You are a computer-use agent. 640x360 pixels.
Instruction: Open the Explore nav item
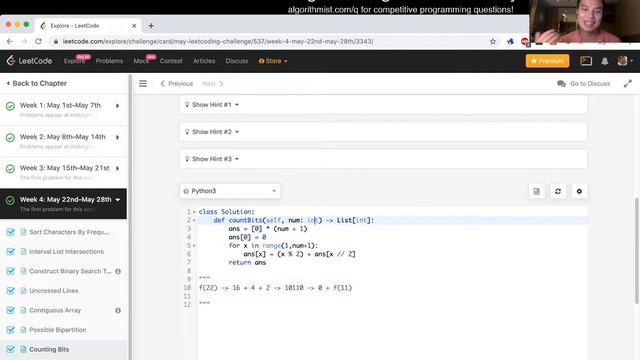tap(74, 61)
